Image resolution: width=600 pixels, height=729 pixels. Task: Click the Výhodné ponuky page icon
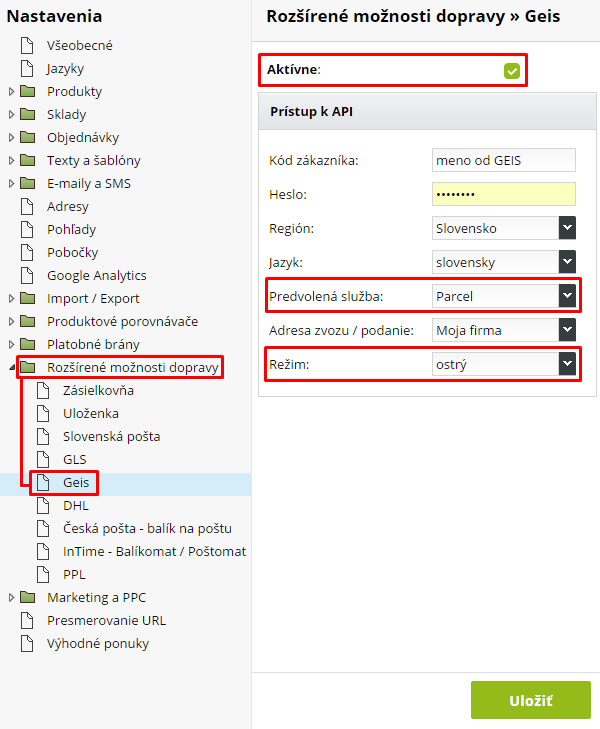[28, 643]
